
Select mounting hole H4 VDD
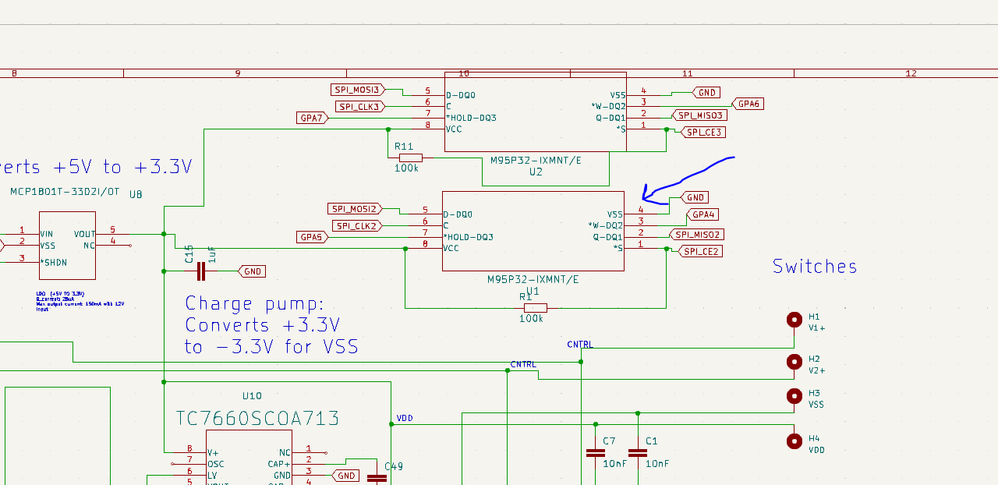[x=794, y=441]
